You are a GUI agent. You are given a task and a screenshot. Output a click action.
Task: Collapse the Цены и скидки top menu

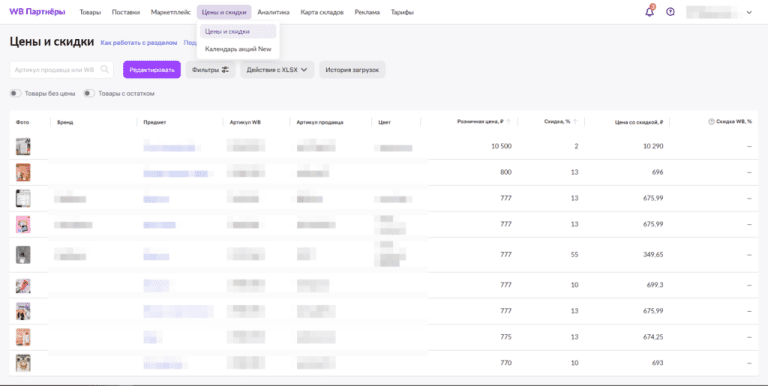[x=224, y=12]
